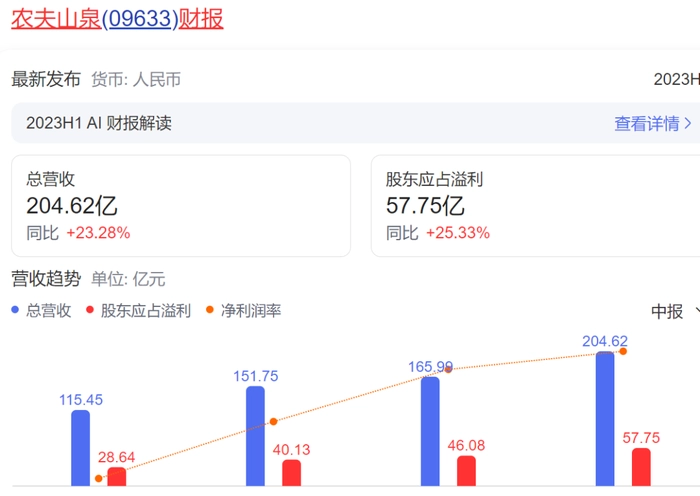
Task: Click the blue bar labeled 204.62
Action: click(x=605, y=418)
